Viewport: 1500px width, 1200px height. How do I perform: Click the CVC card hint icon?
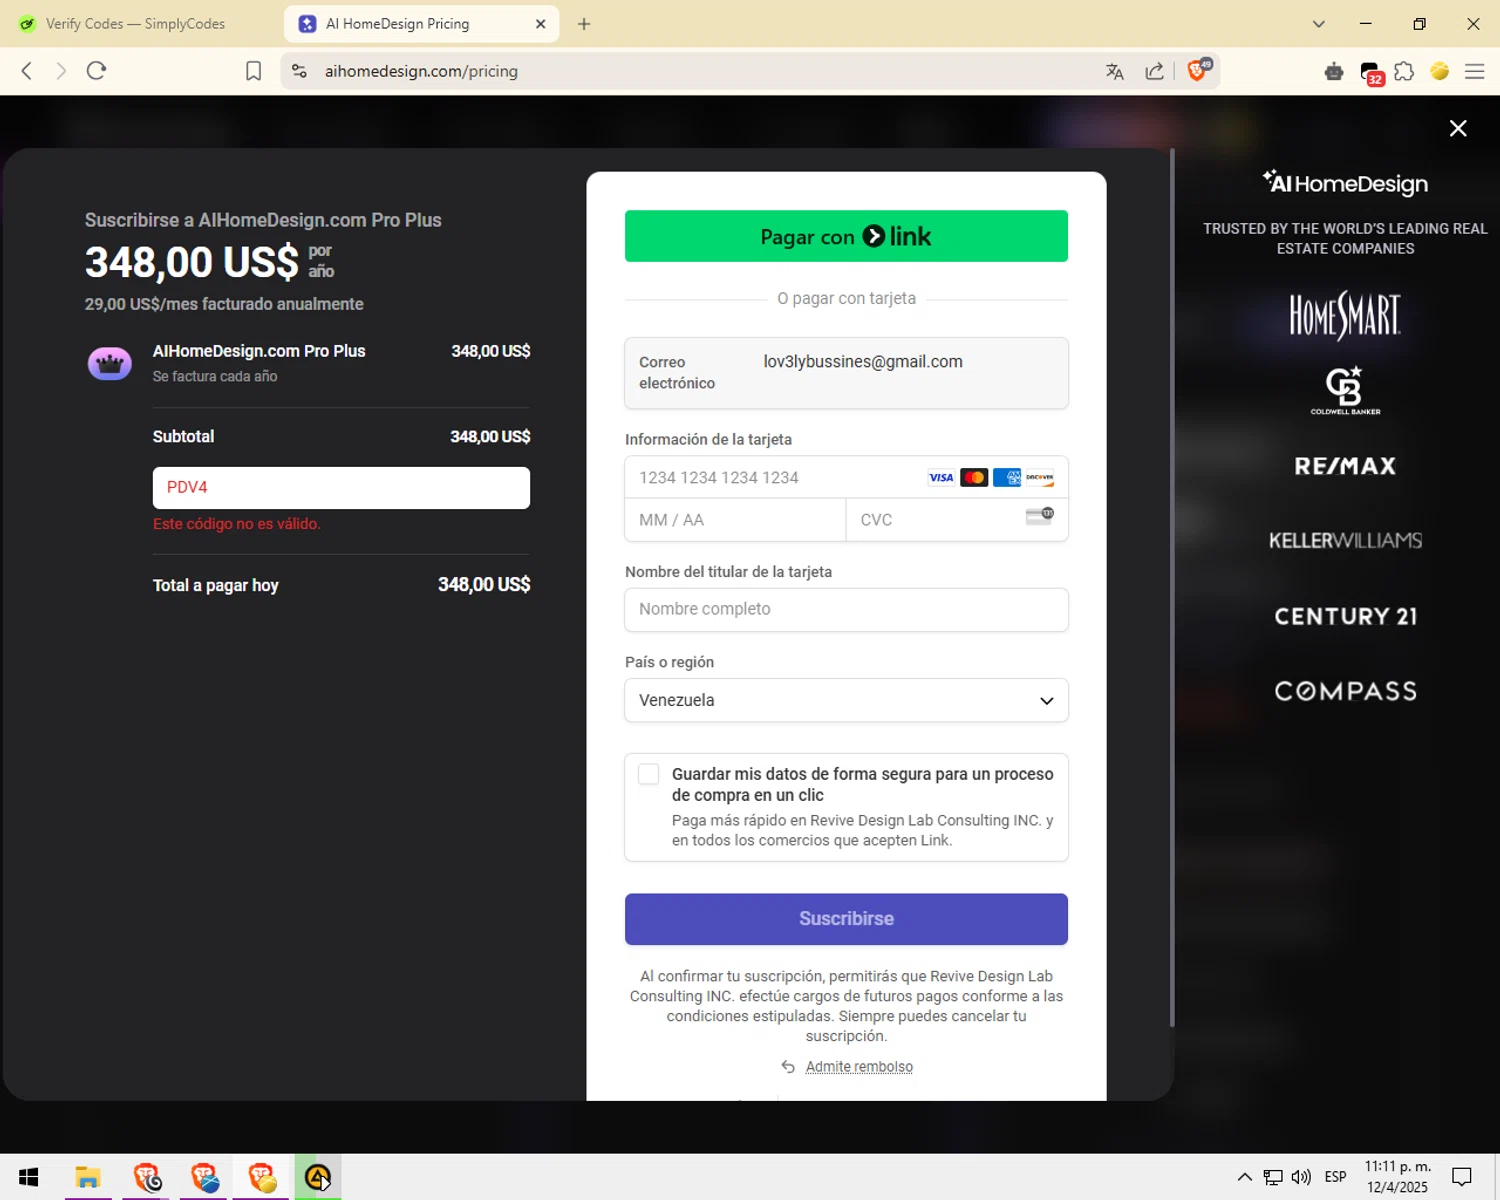click(x=1040, y=516)
